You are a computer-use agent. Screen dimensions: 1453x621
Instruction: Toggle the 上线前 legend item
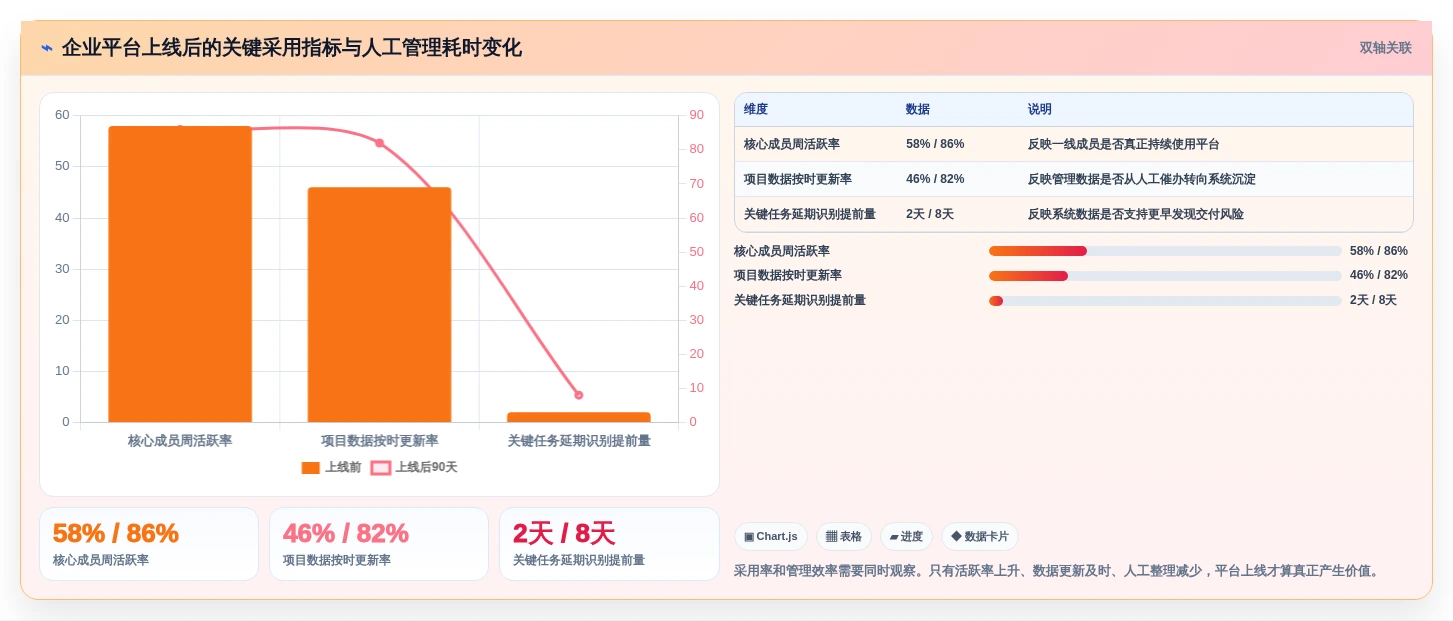[x=331, y=467]
